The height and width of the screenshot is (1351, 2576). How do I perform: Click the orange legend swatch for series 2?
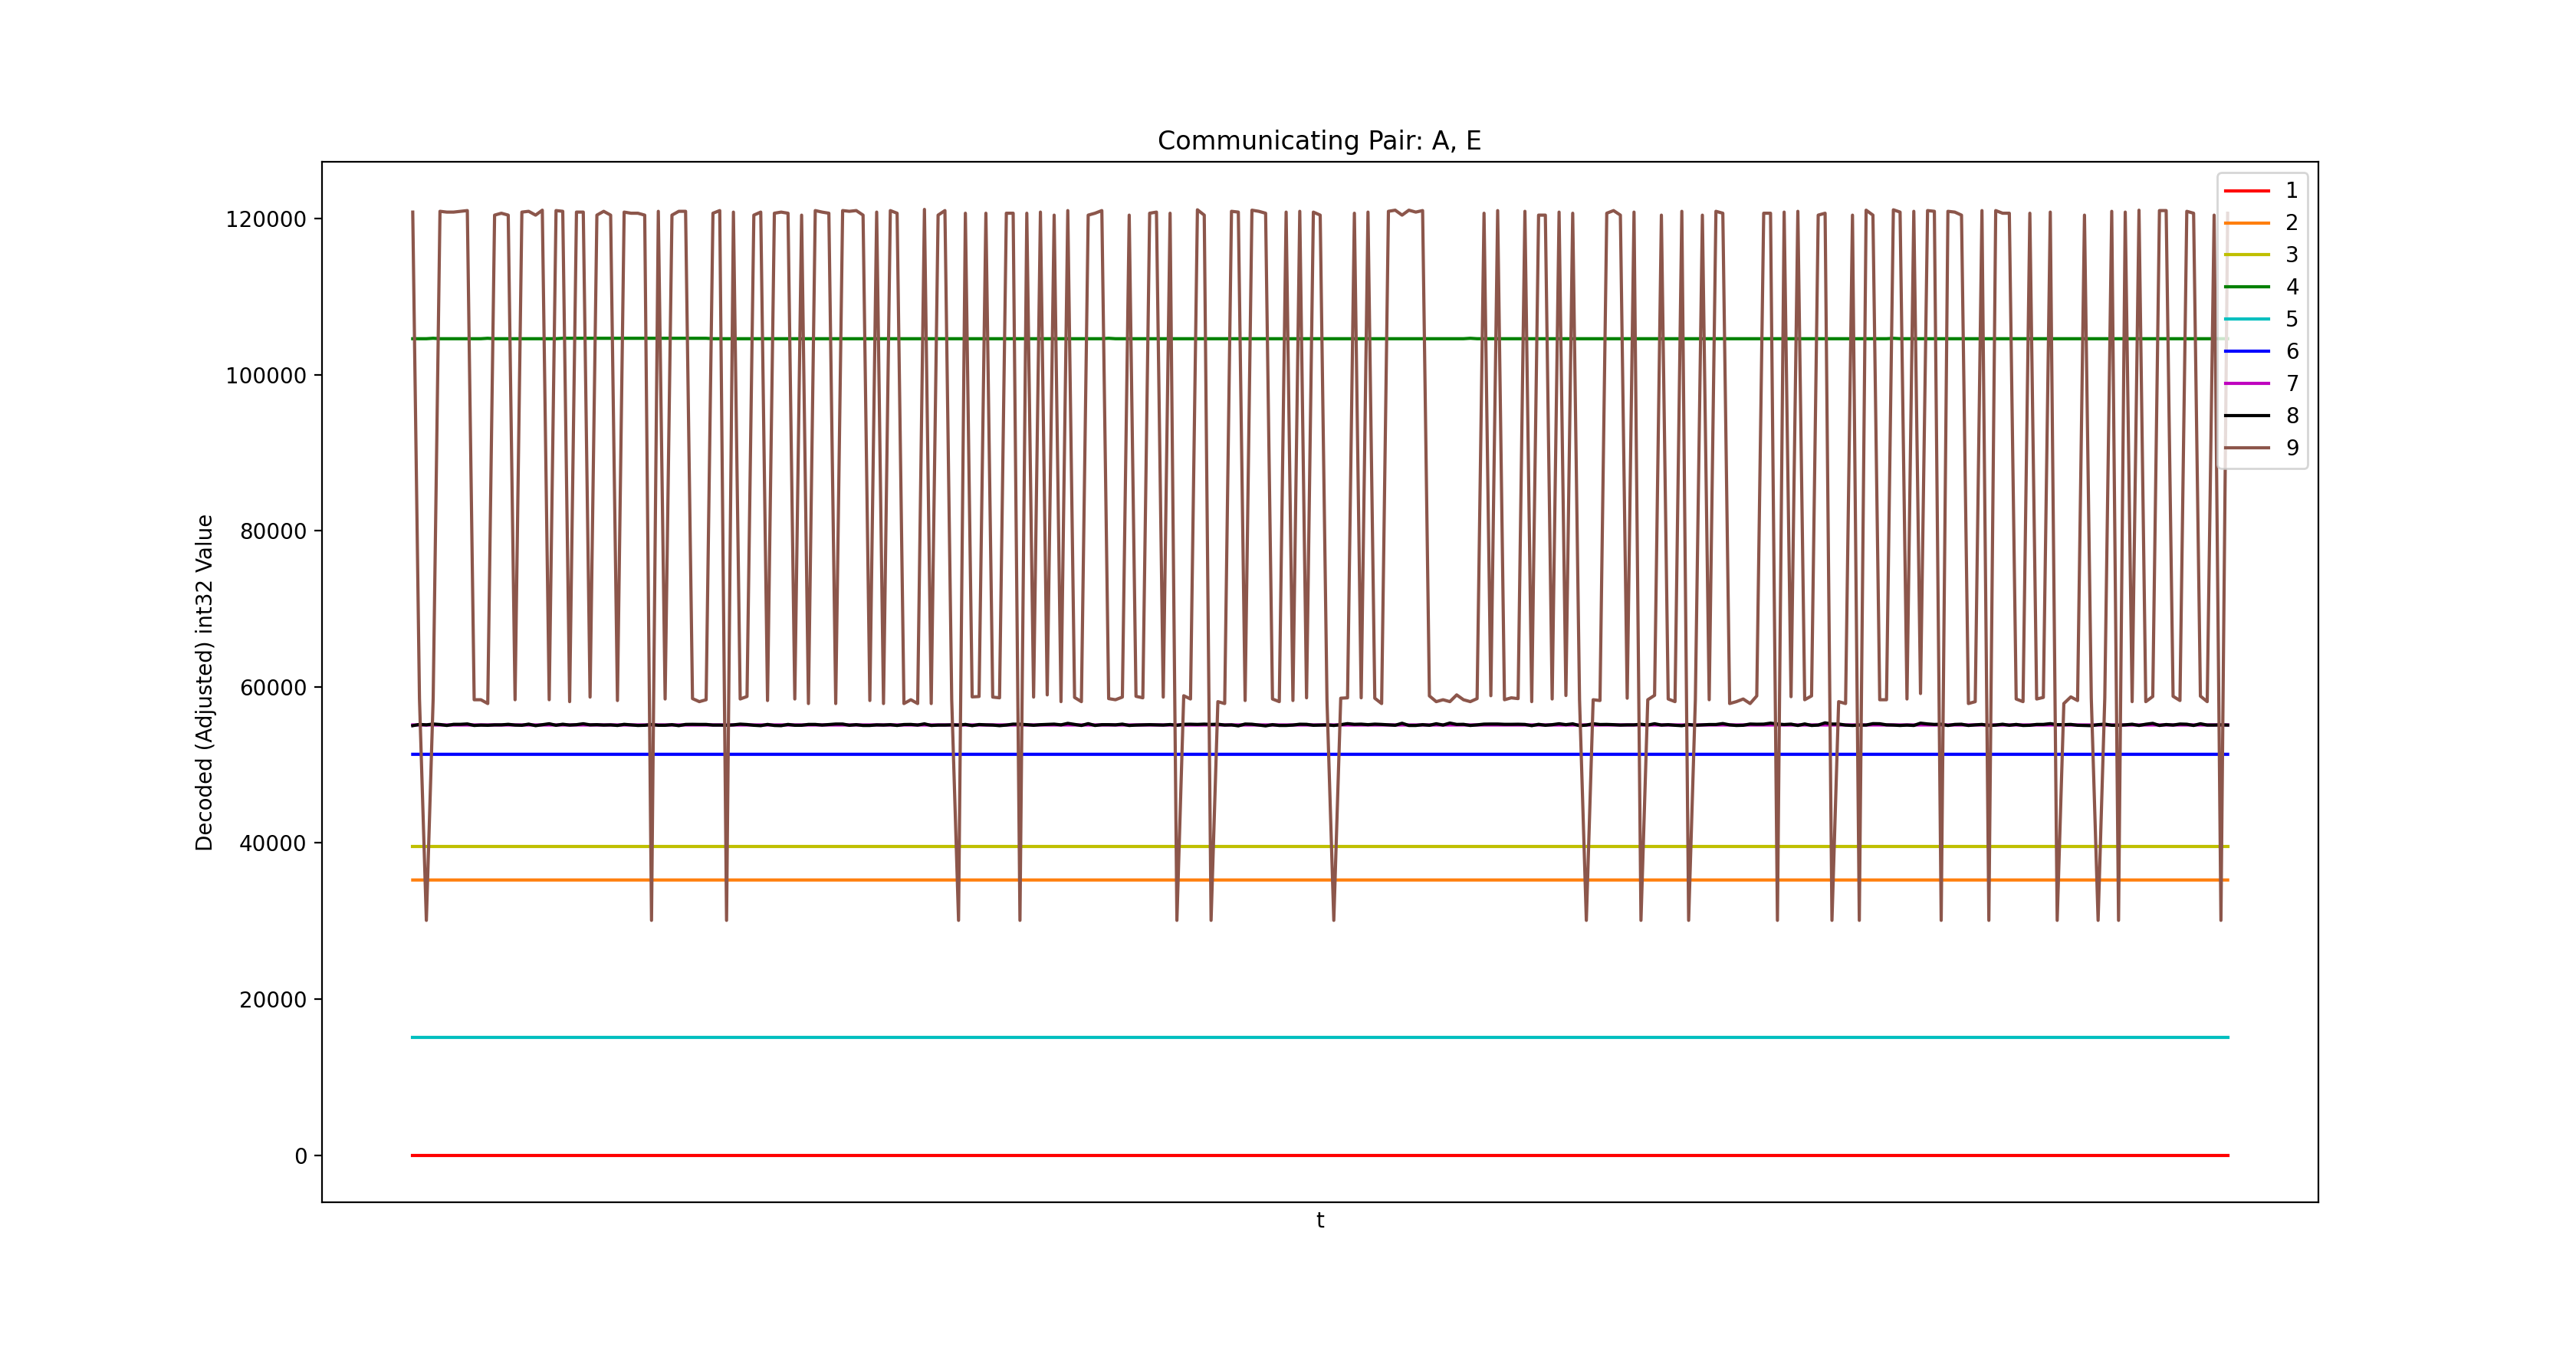(2246, 222)
